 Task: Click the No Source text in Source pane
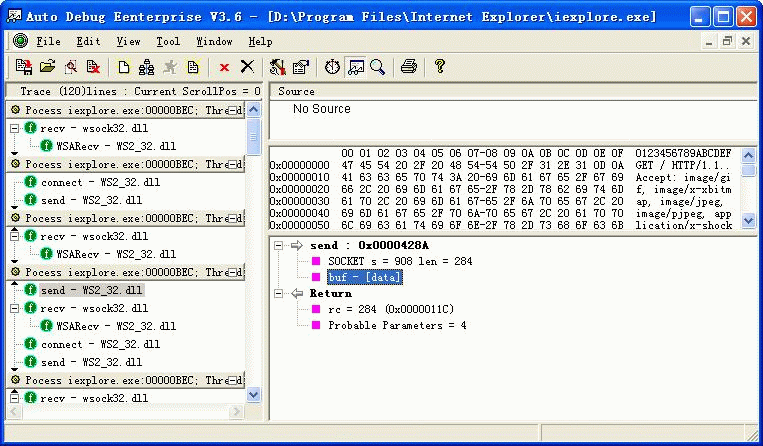click(x=322, y=109)
